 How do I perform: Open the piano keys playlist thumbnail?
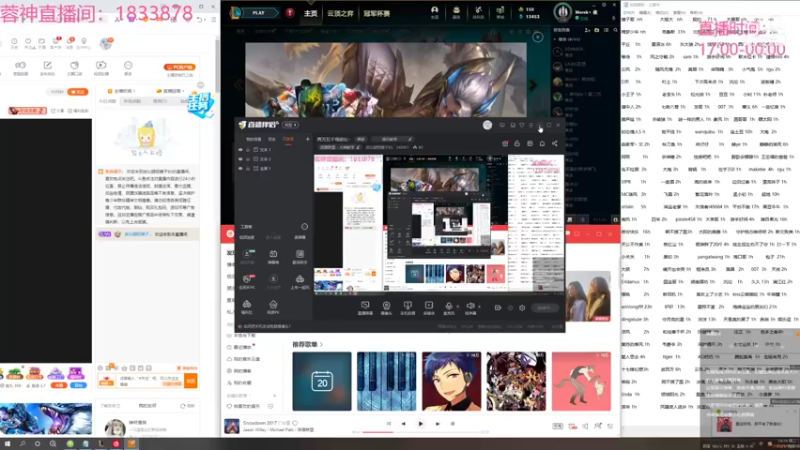point(386,381)
